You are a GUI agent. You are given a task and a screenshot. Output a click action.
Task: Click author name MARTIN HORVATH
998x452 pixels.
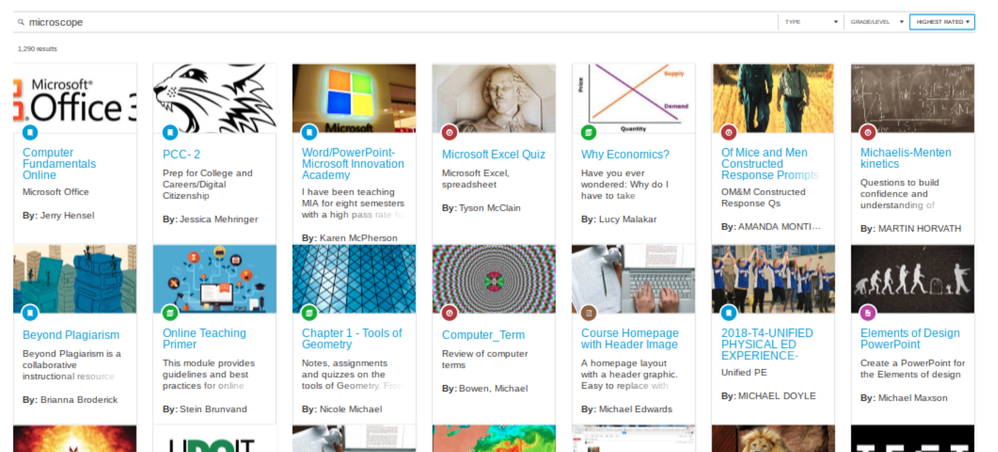(920, 229)
